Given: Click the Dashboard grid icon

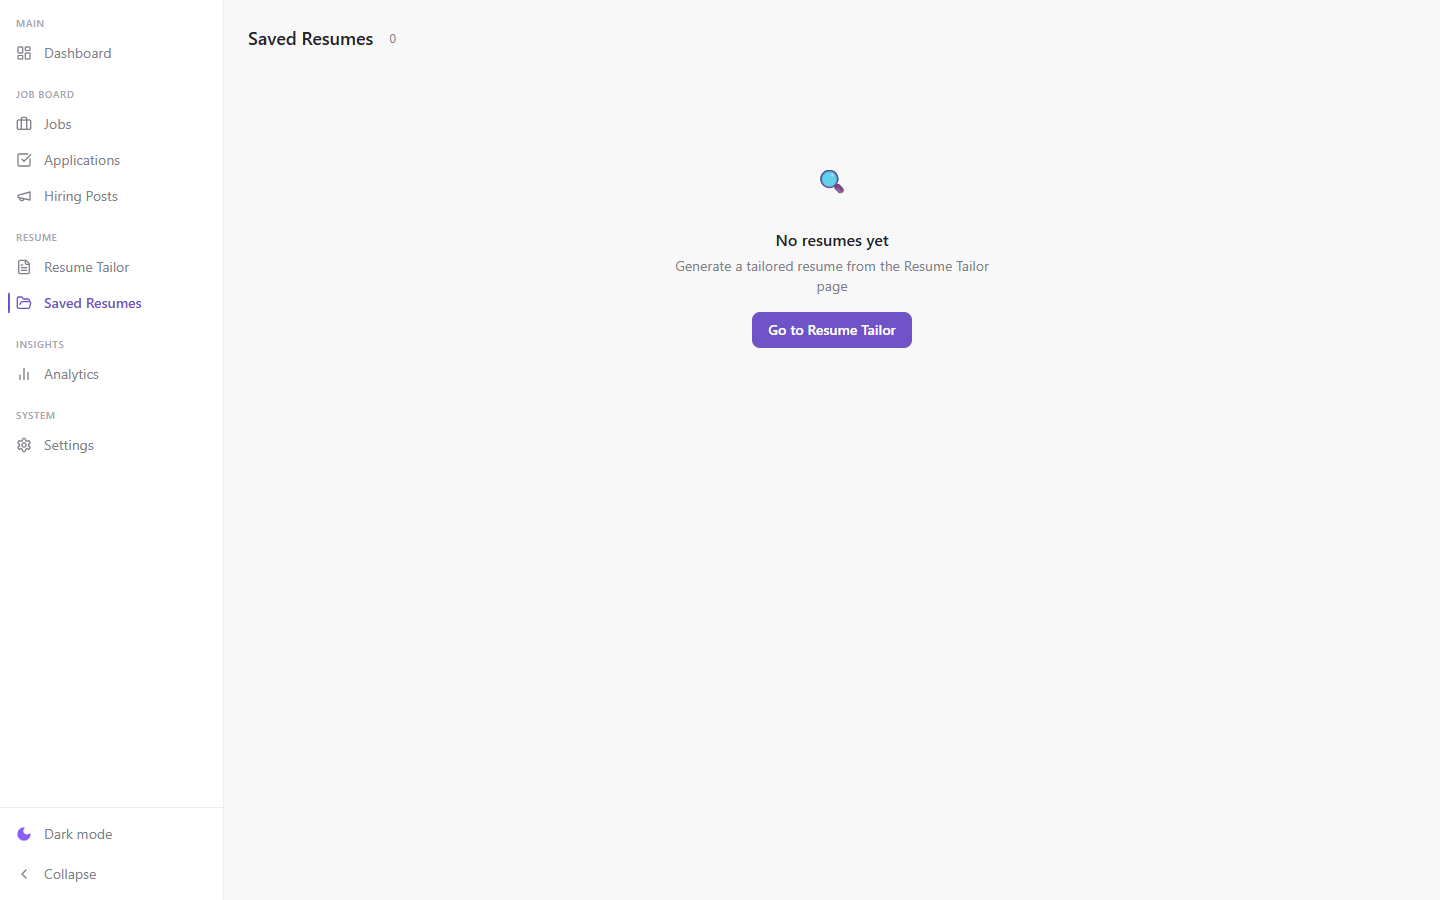Looking at the screenshot, I should point(24,53).
